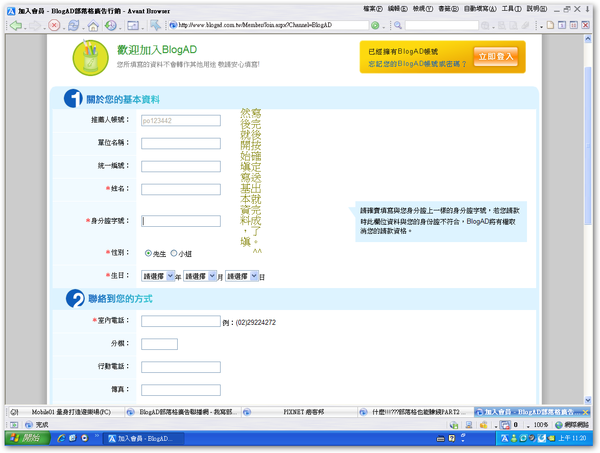The image size is (600, 453).
Task: Click the 分機 extension input field
Action: (159, 344)
